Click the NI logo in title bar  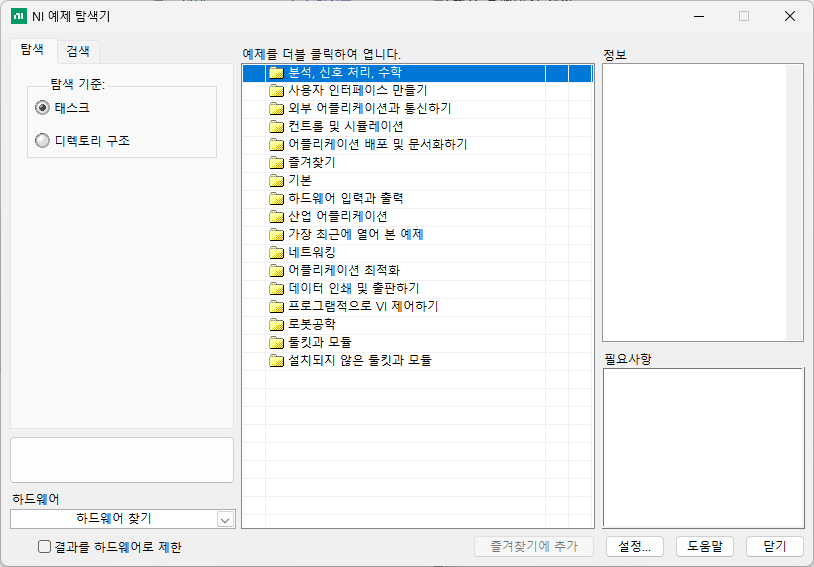tap(18, 16)
